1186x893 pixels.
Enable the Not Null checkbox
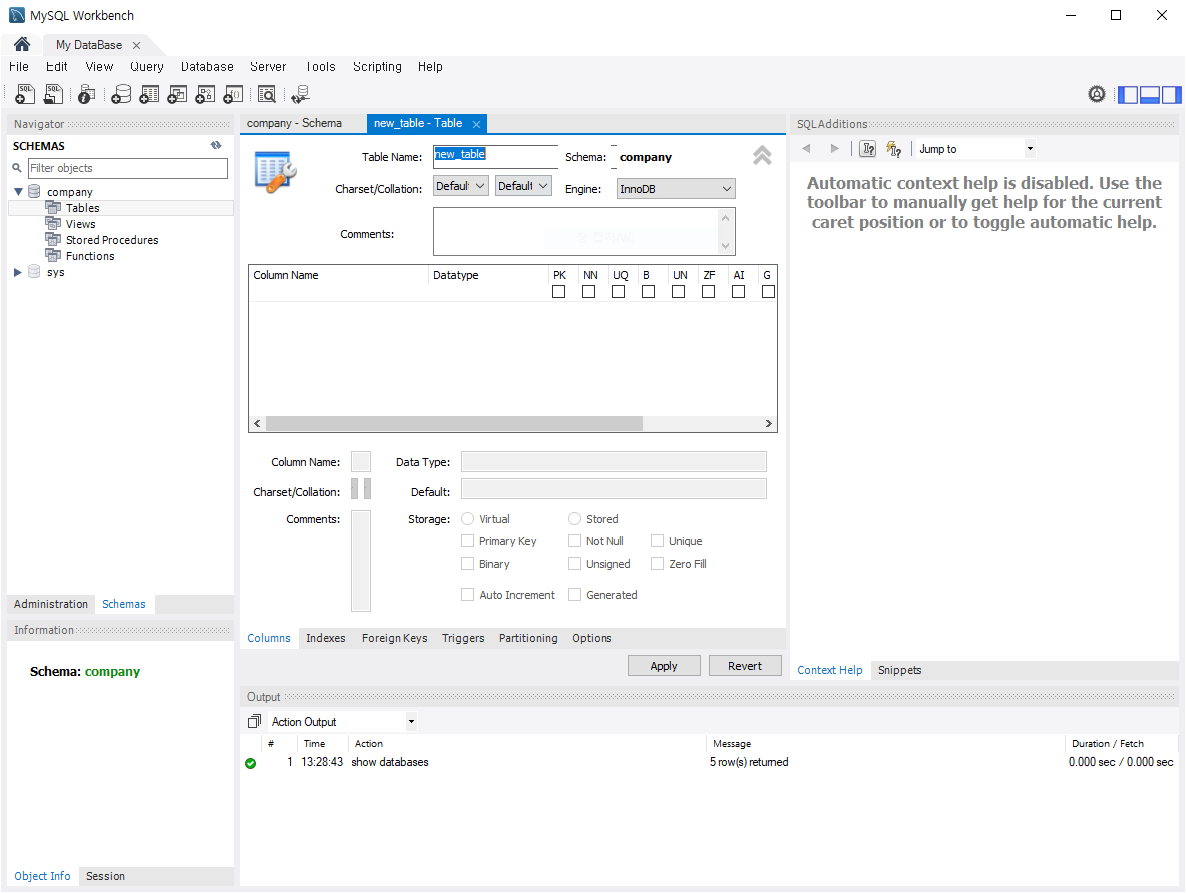click(x=575, y=541)
